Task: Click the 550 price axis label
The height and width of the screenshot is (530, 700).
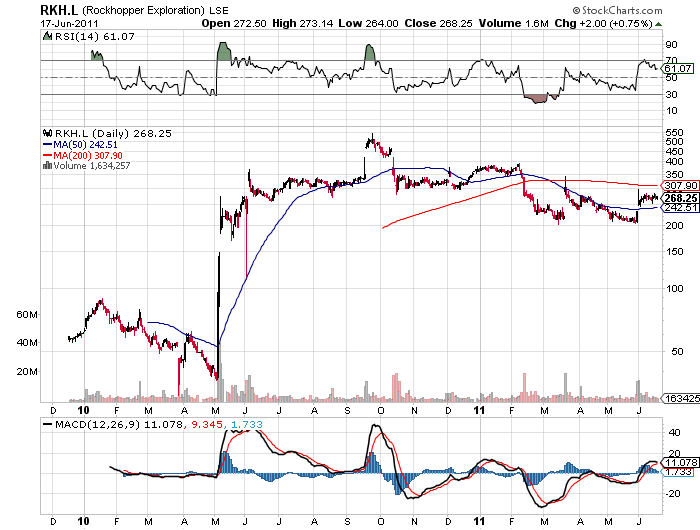Action: (x=674, y=133)
